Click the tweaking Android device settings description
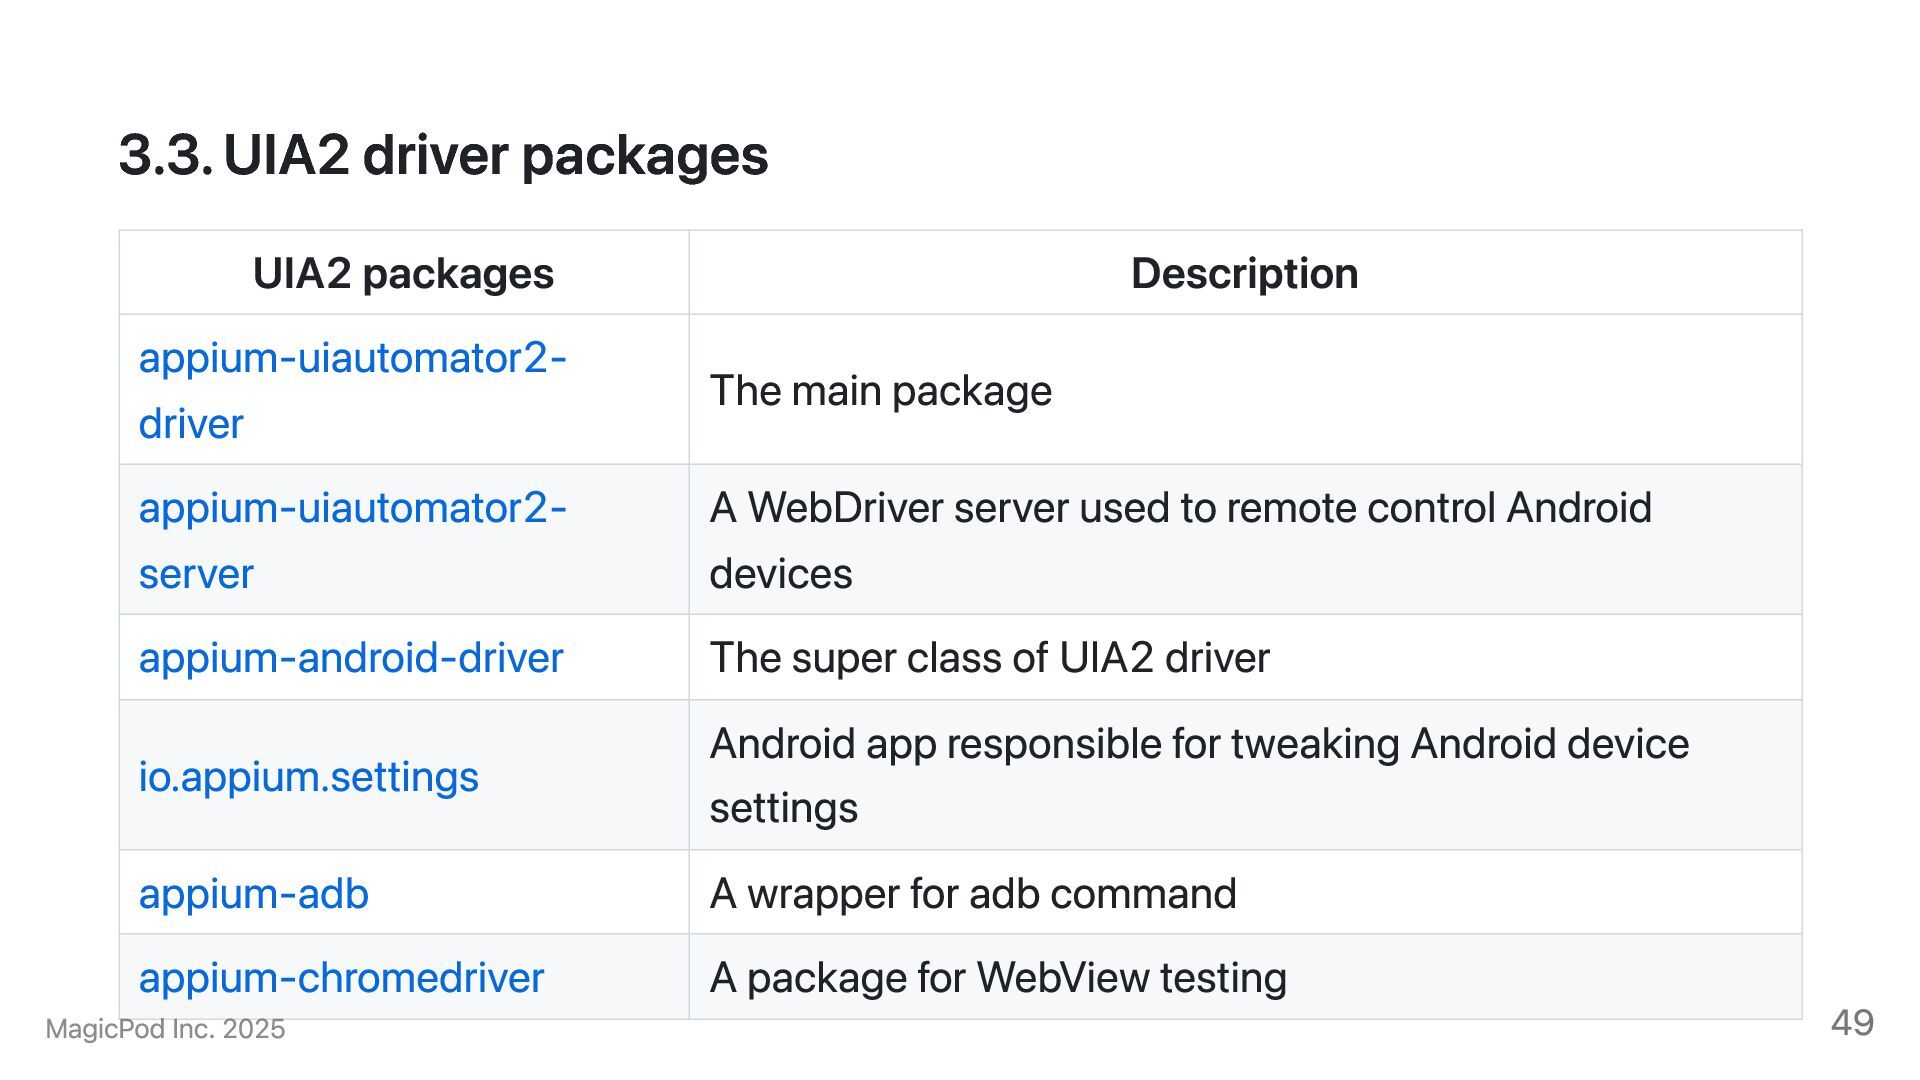 [x=1198, y=744]
